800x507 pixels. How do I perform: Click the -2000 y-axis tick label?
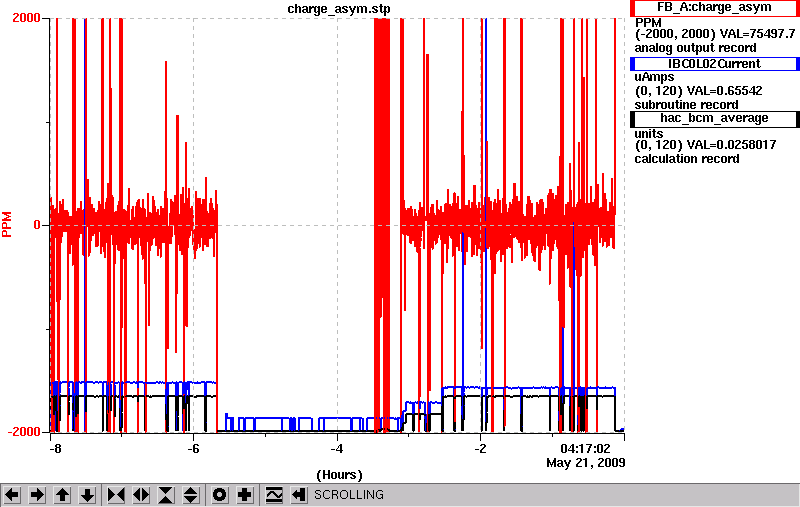24,432
